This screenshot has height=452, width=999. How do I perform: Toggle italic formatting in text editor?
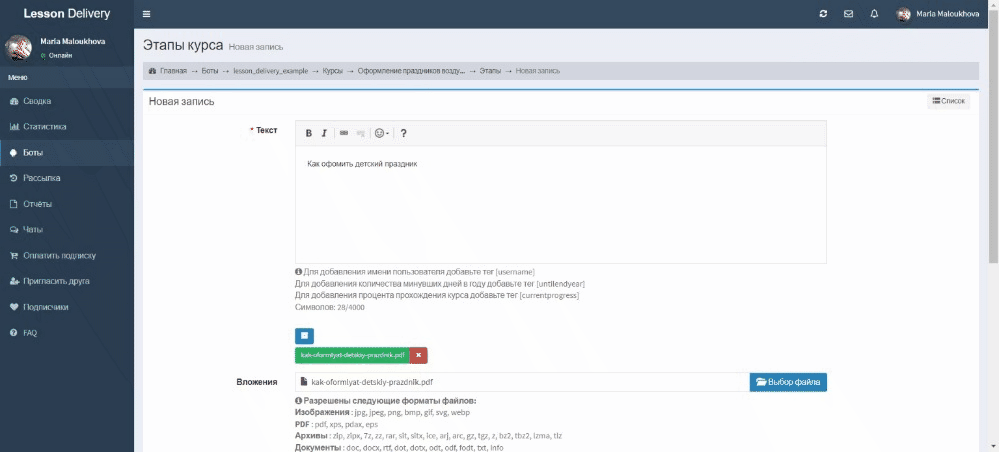[x=324, y=133]
